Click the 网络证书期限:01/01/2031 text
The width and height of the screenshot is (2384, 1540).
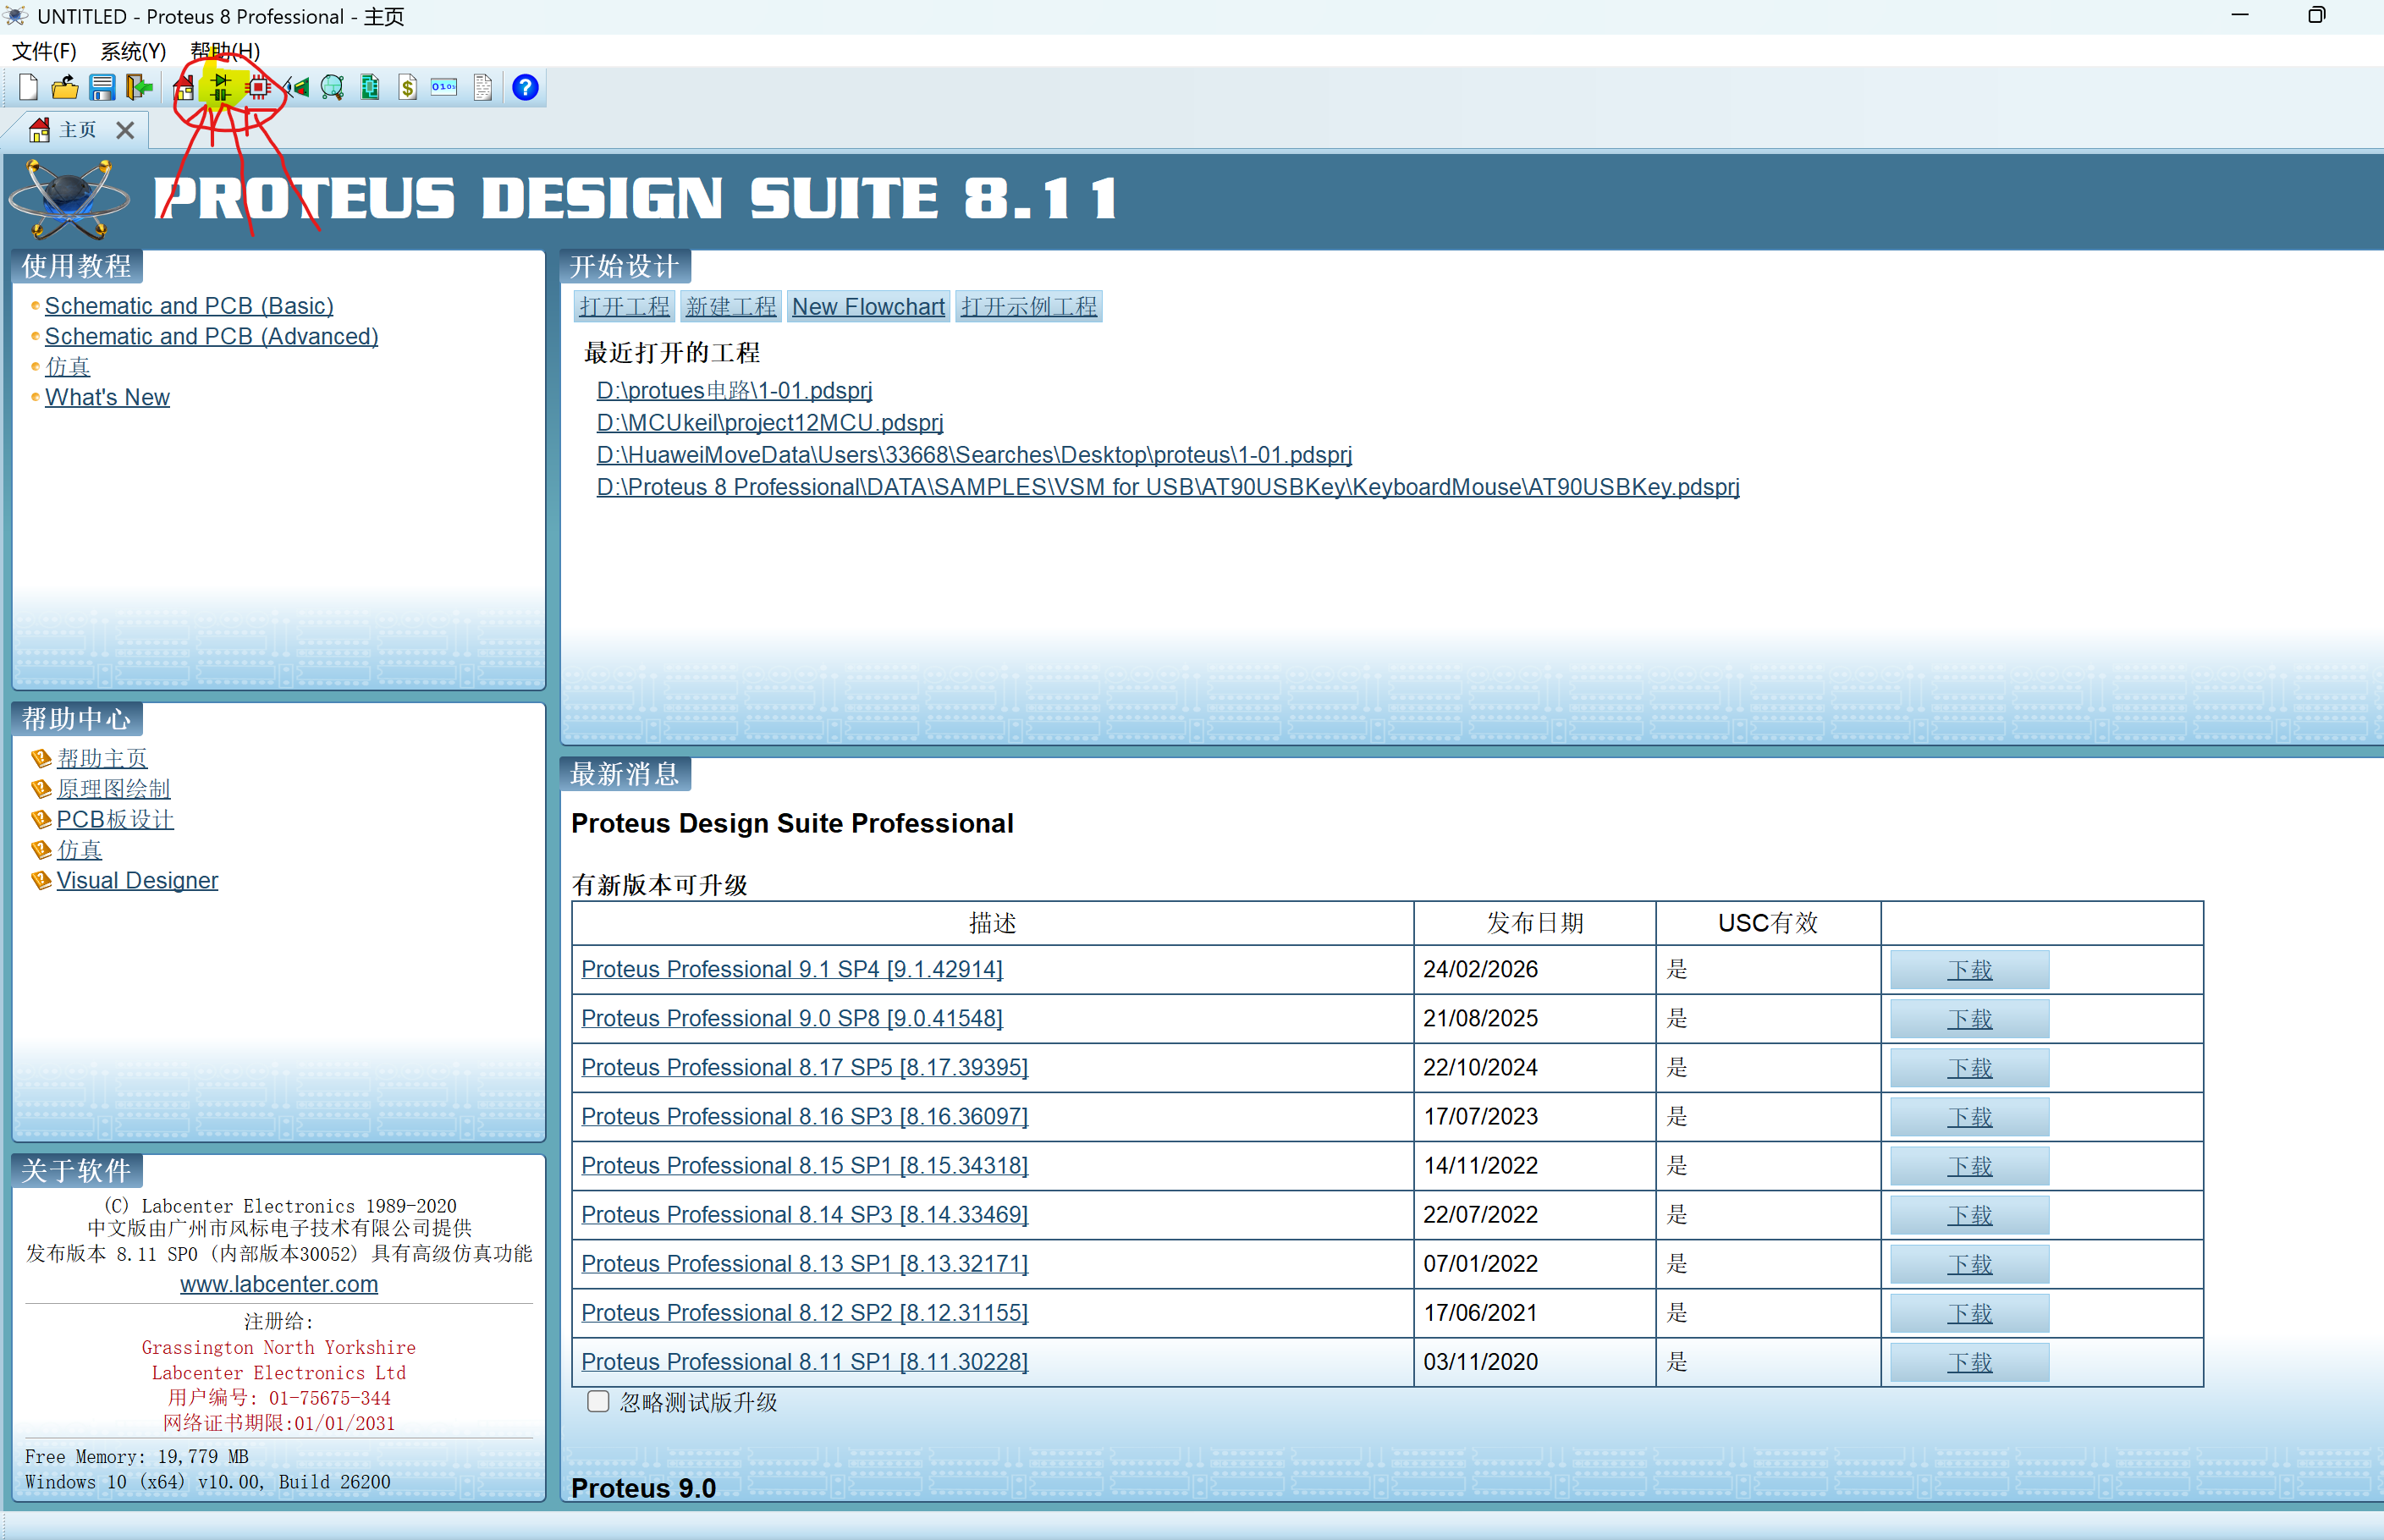pyautogui.click(x=279, y=1423)
